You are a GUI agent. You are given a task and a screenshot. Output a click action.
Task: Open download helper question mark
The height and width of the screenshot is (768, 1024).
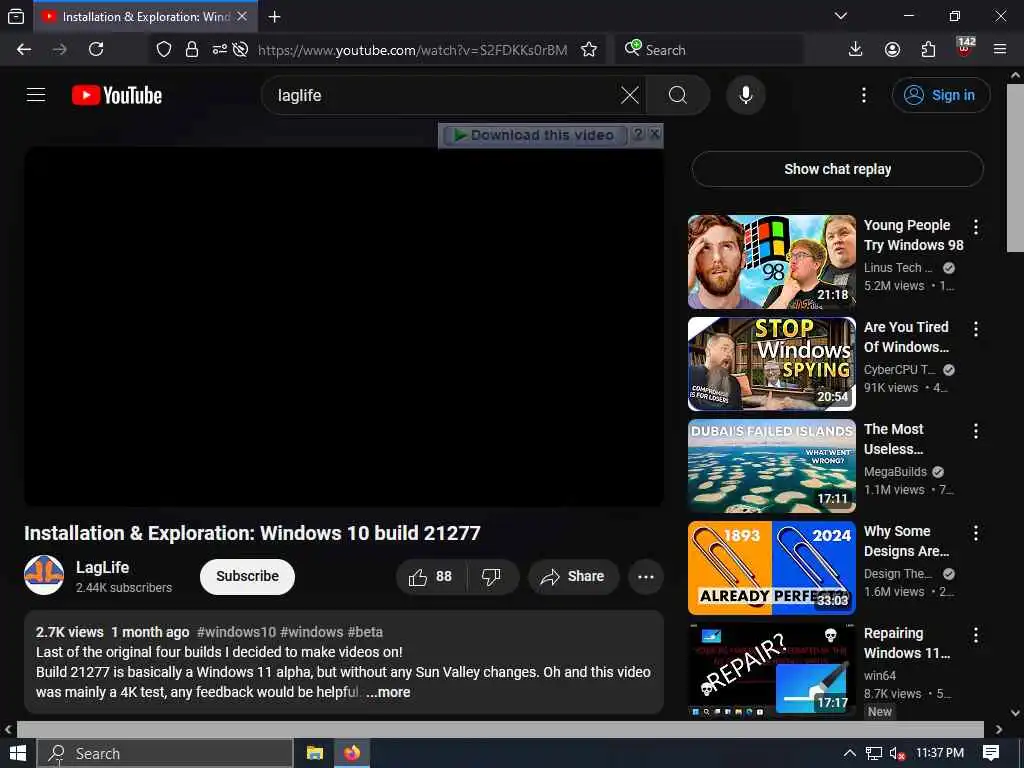(638, 135)
